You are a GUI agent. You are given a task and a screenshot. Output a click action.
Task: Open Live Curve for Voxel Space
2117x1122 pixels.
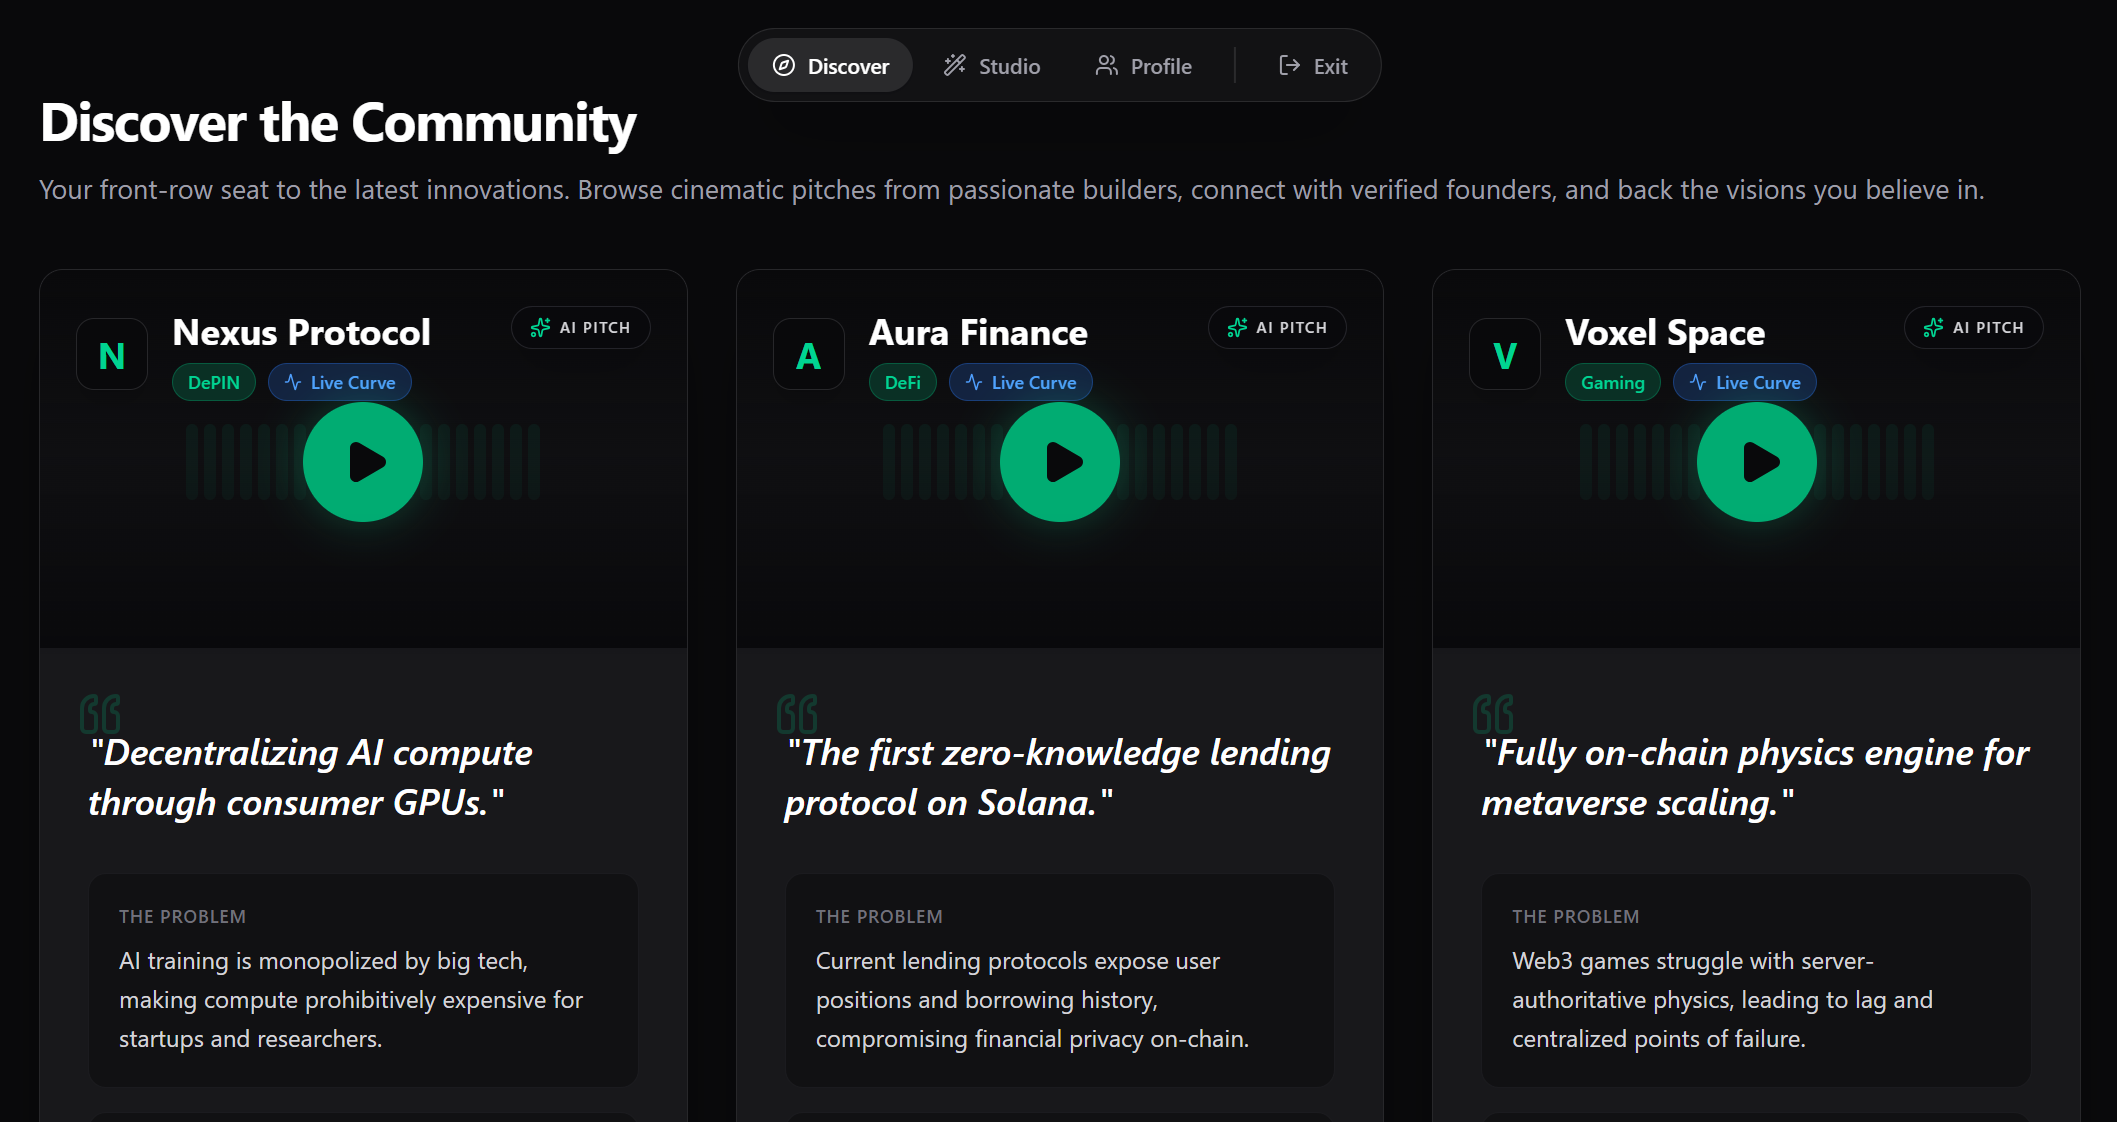[x=1745, y=383]
